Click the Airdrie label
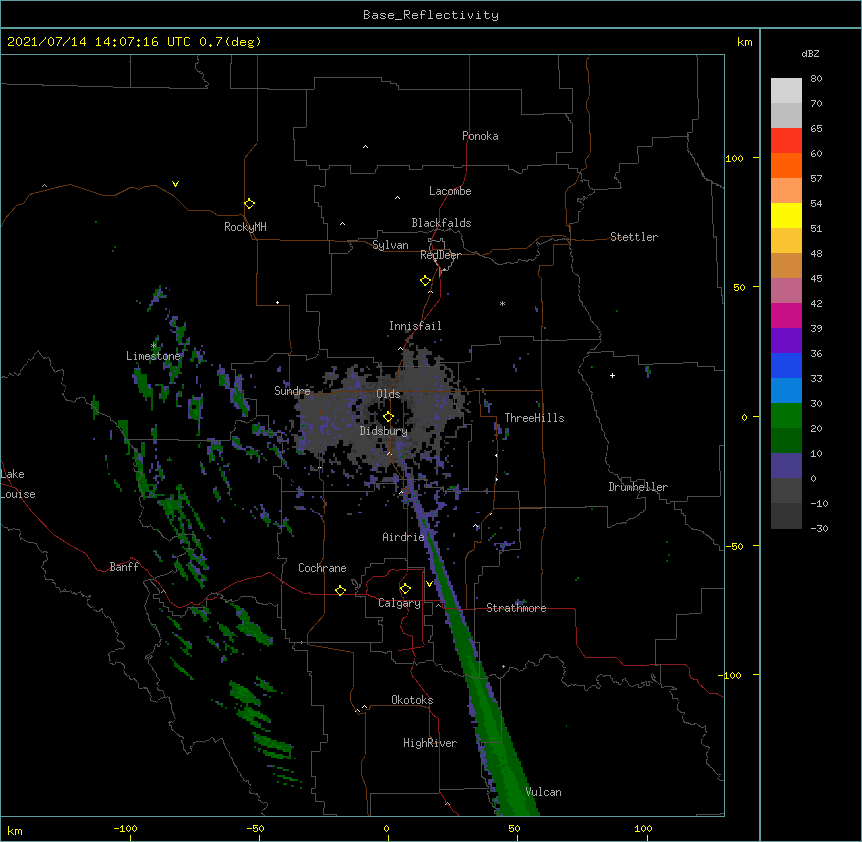 pyautogui.click(x=403, y=537)
